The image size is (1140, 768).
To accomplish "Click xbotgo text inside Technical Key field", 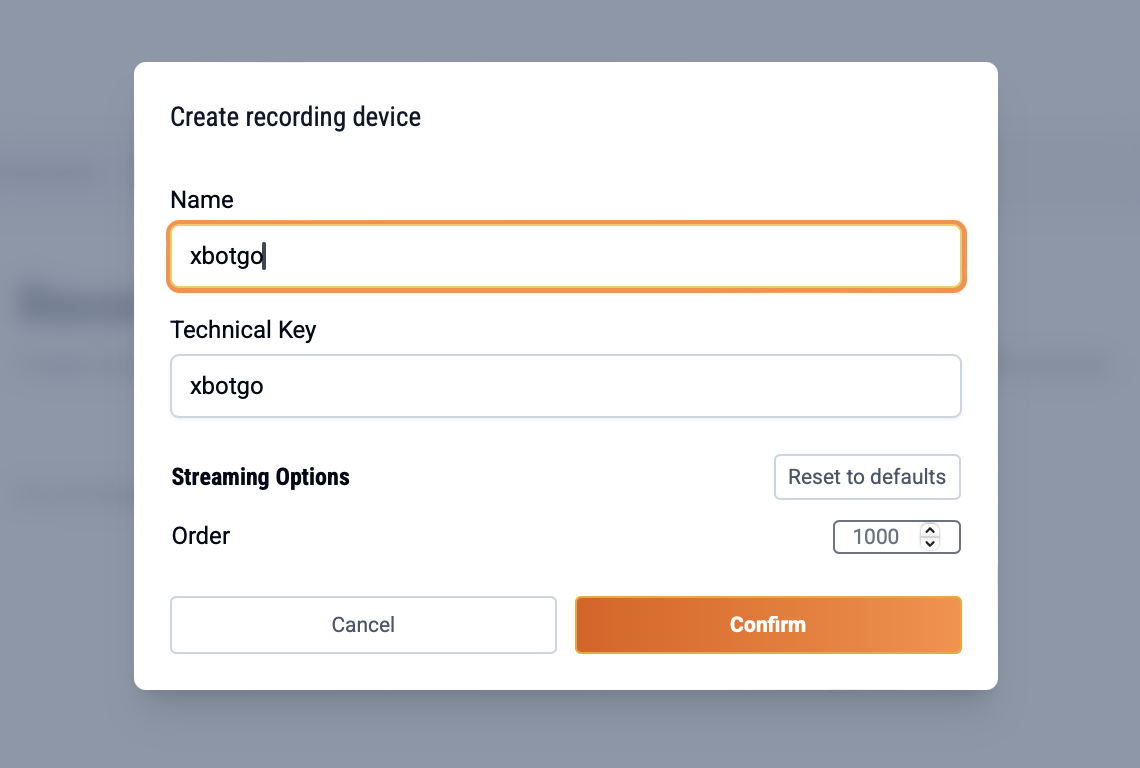I will pyautogui.click(x=226, y=386).
